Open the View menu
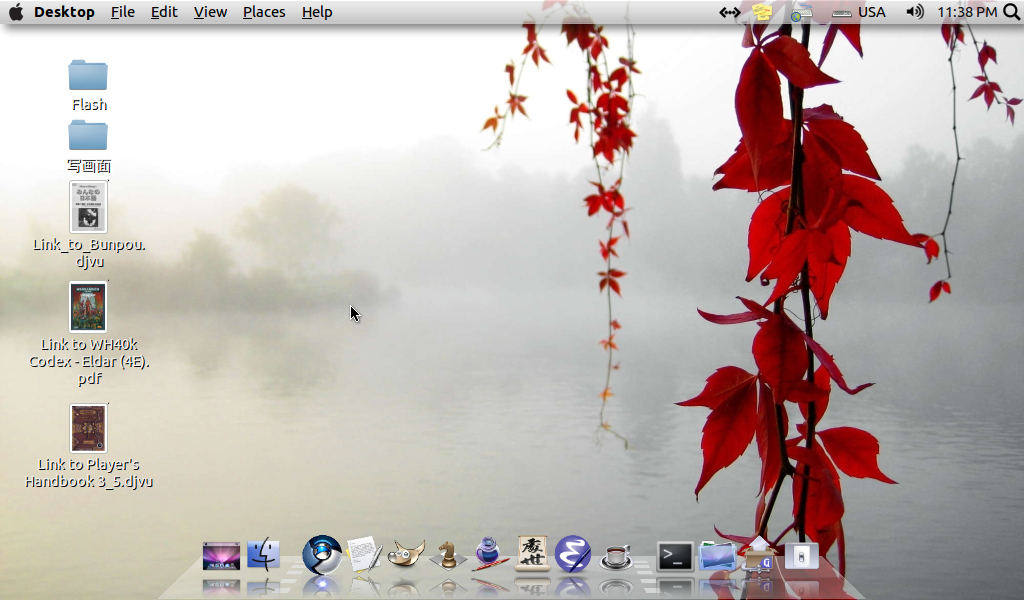Image resolution: width=1024 pixels, height=600 pixels. click(210, 12)
